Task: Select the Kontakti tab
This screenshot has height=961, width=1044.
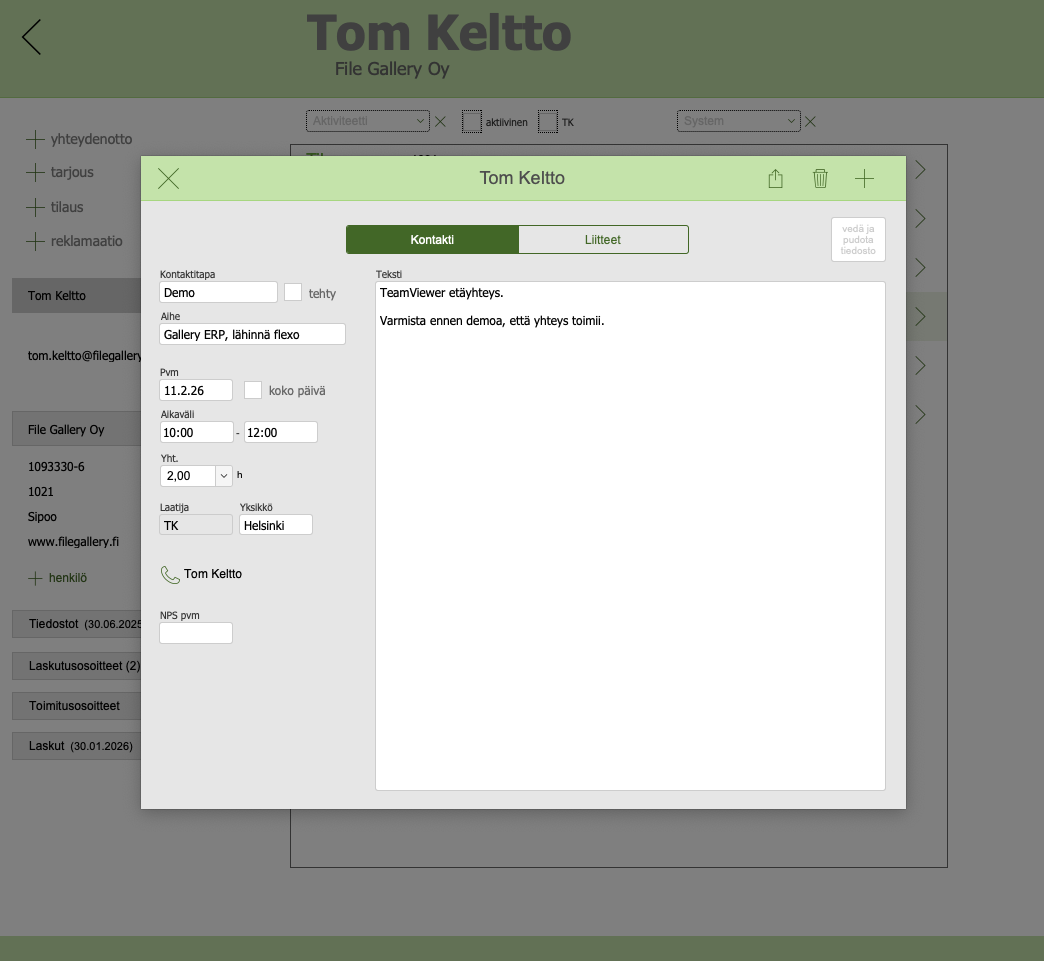Action: tap(432, 240)
